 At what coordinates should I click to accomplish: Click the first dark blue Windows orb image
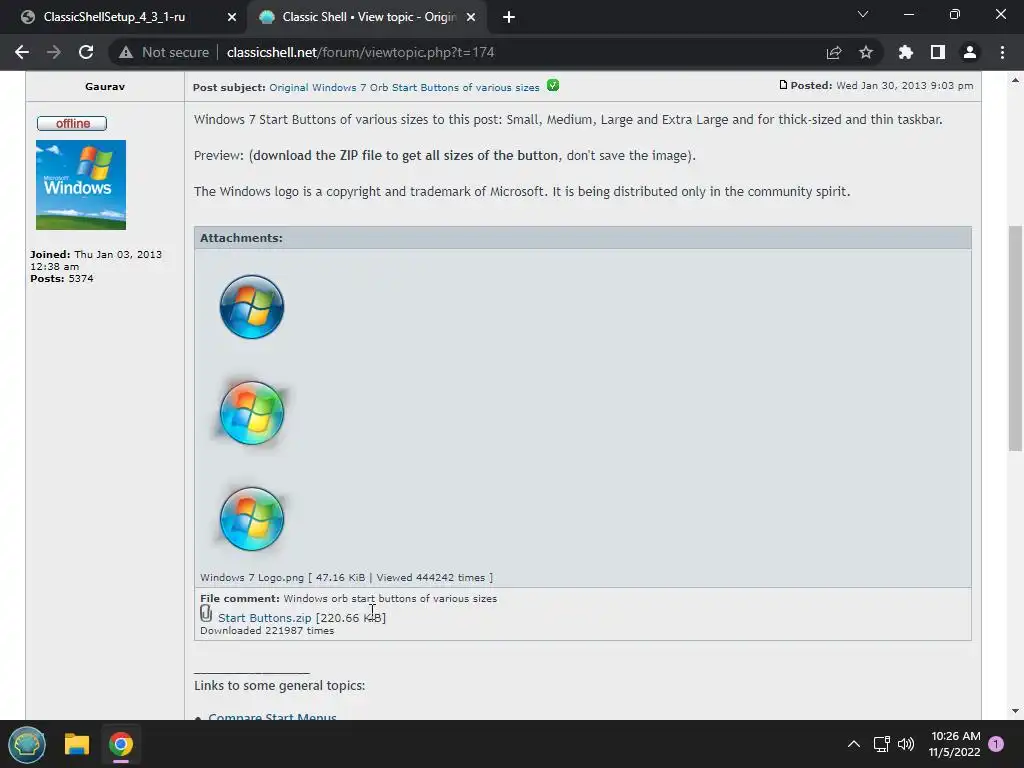click(251, 307)
